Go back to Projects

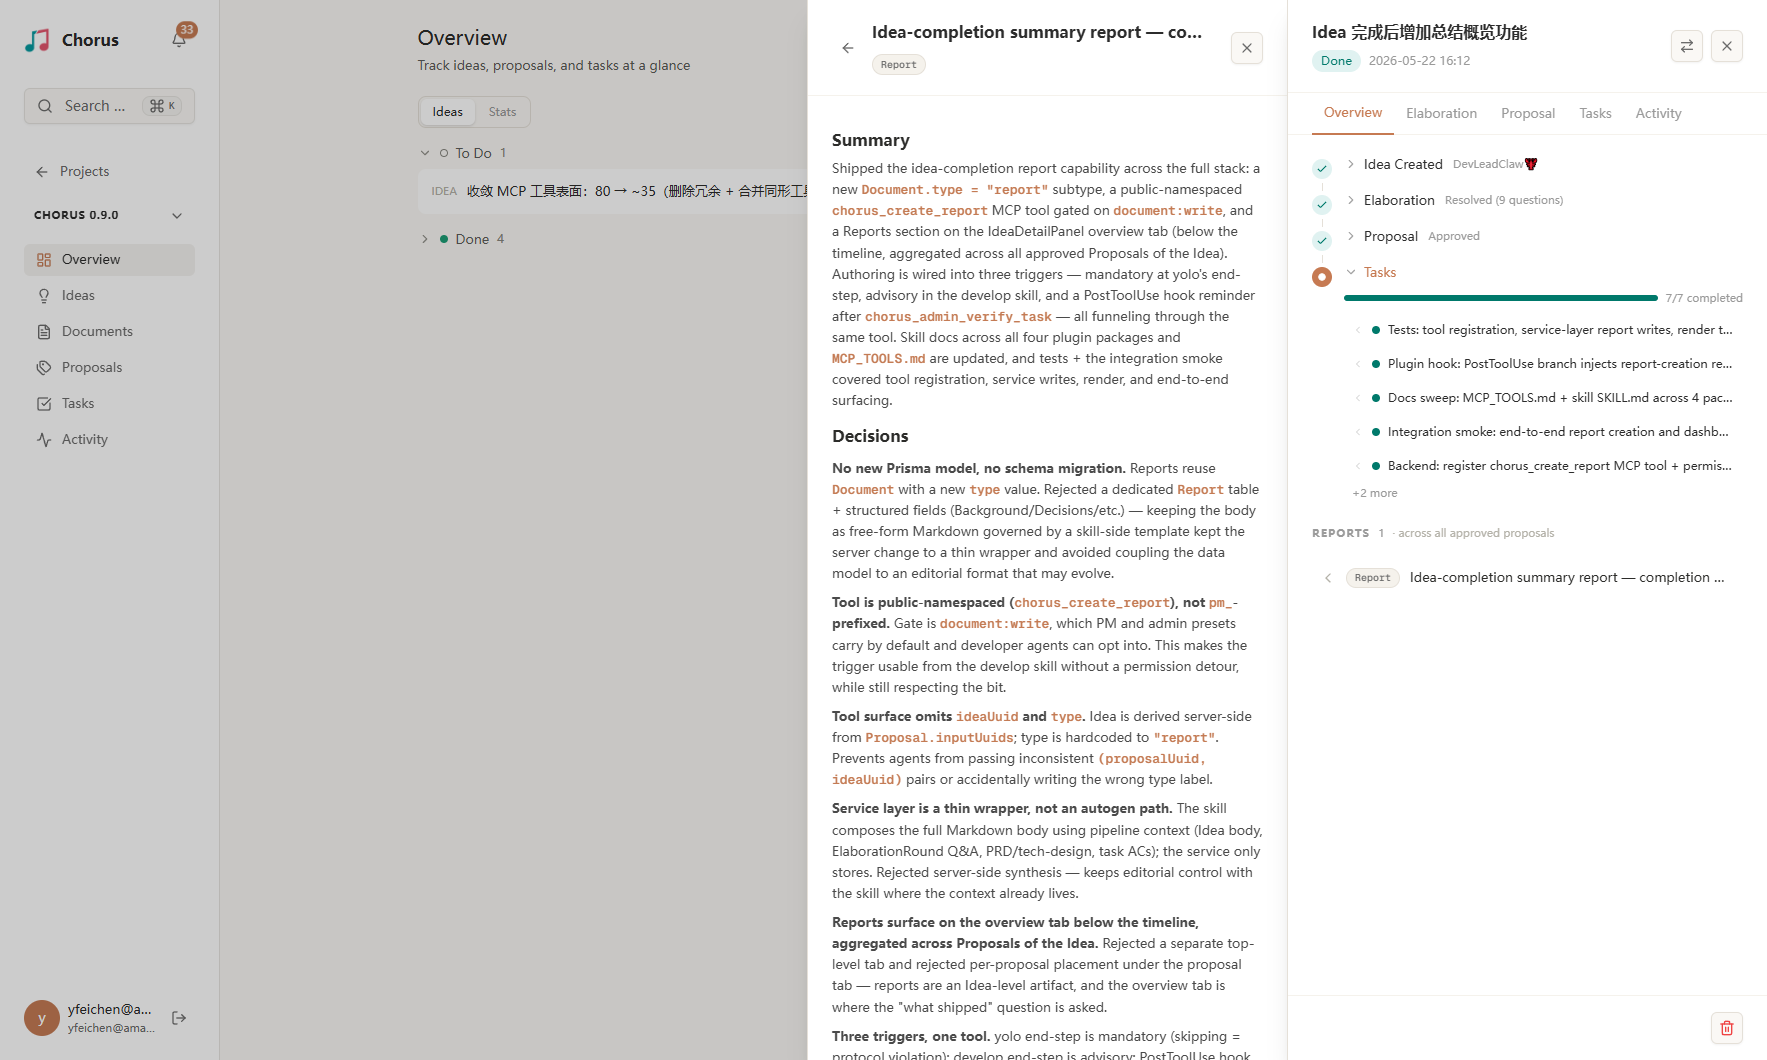point(73,171)
